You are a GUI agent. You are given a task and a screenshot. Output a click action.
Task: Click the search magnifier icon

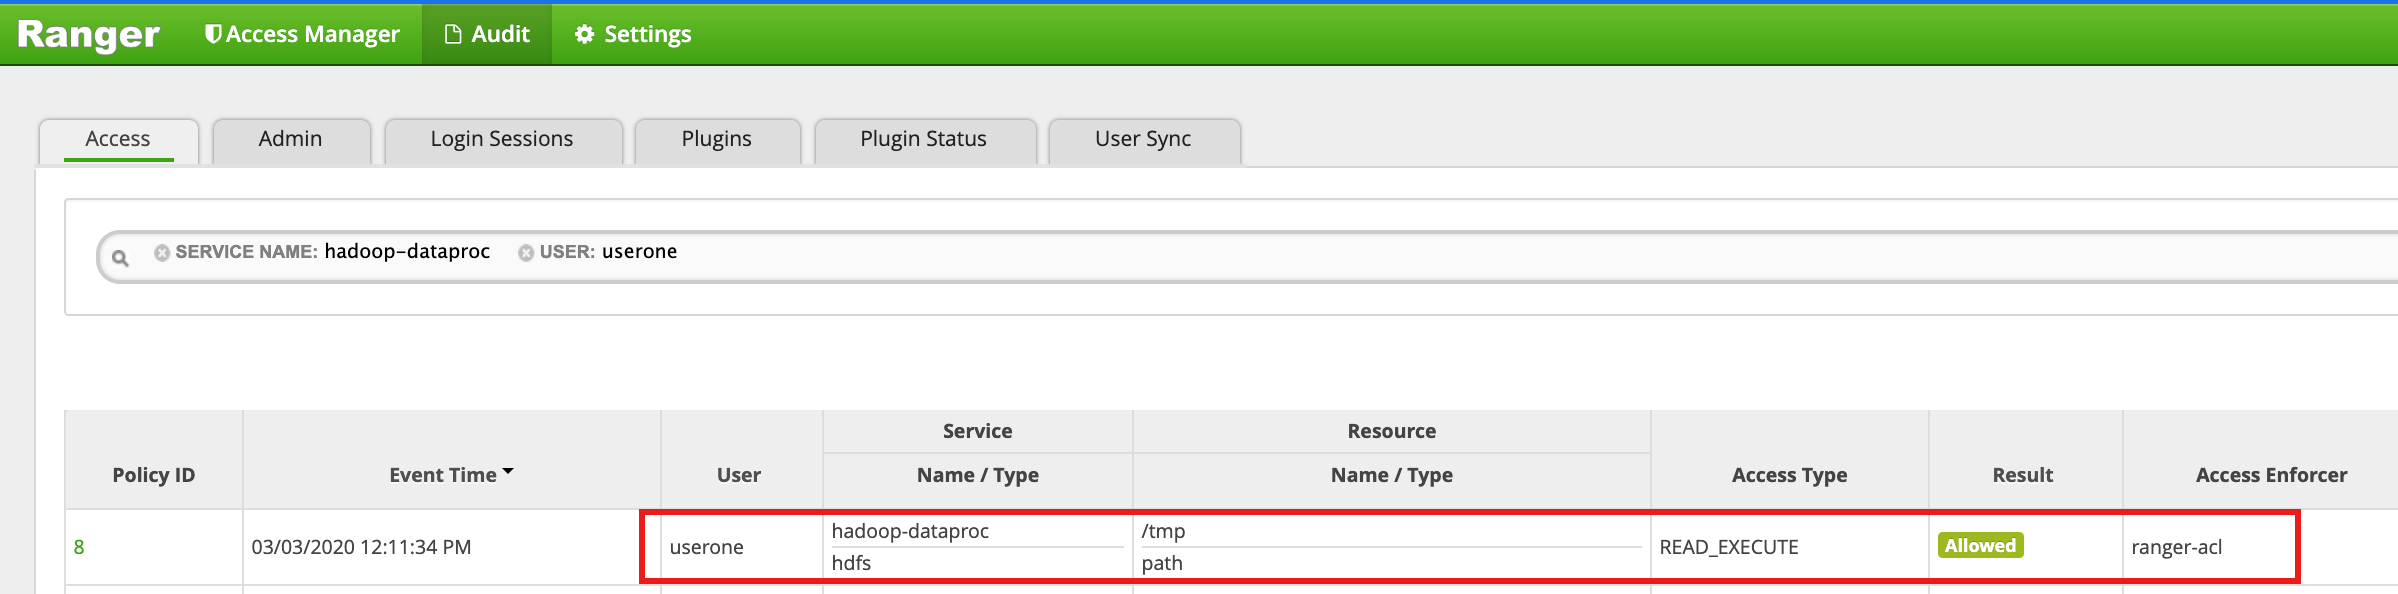click(120, 258)
